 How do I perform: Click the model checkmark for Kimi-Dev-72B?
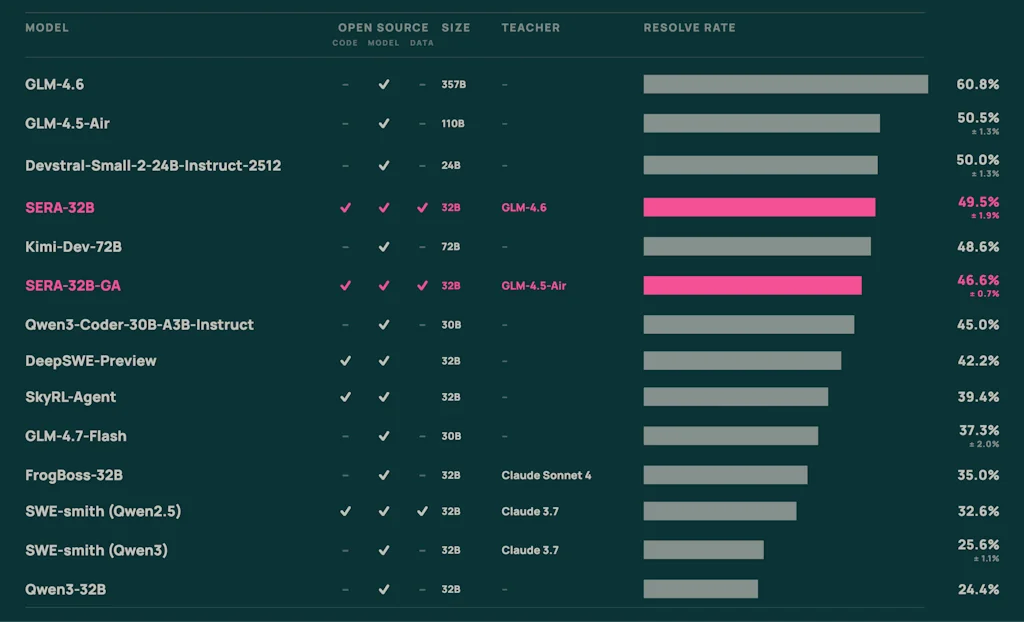click(383, 246)
